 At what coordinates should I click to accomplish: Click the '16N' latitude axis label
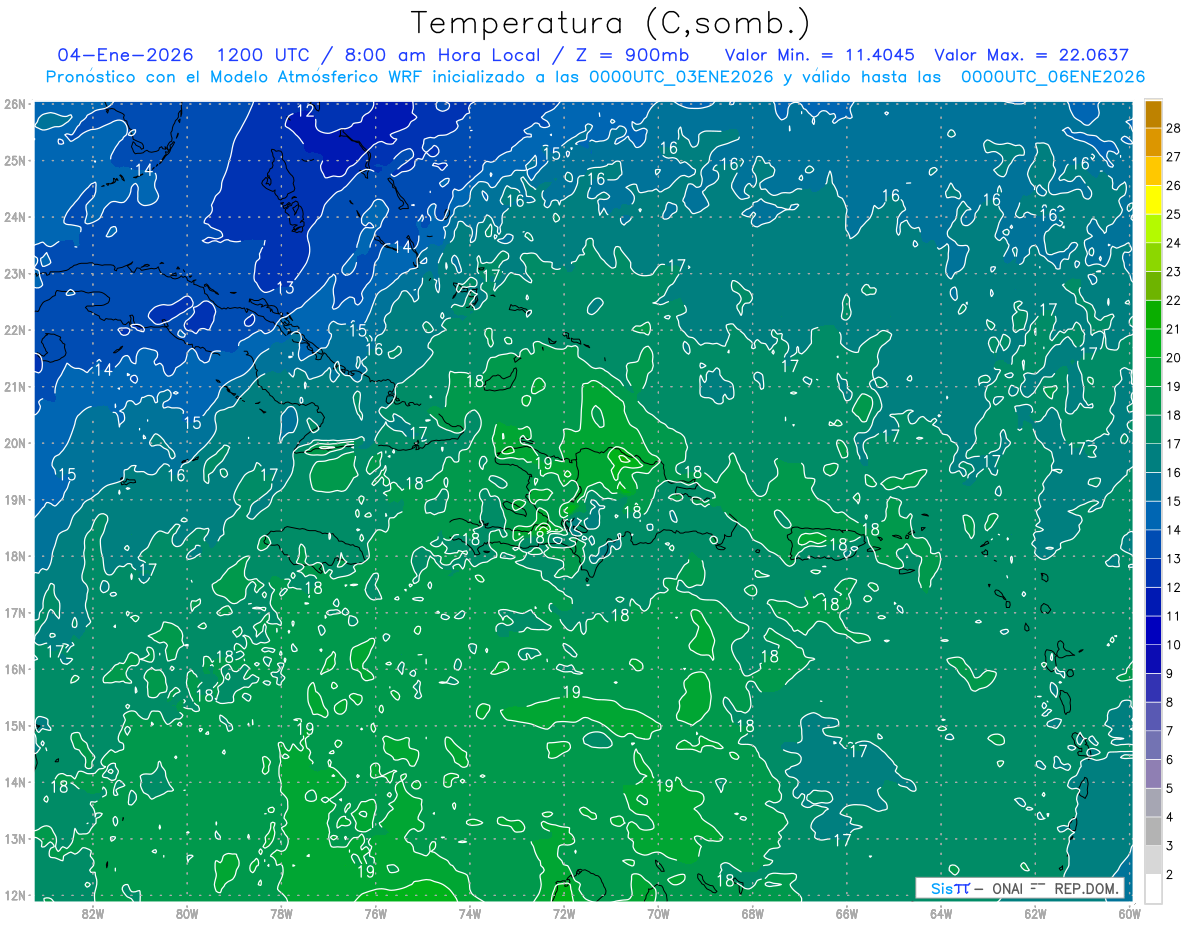coord(14,669)
